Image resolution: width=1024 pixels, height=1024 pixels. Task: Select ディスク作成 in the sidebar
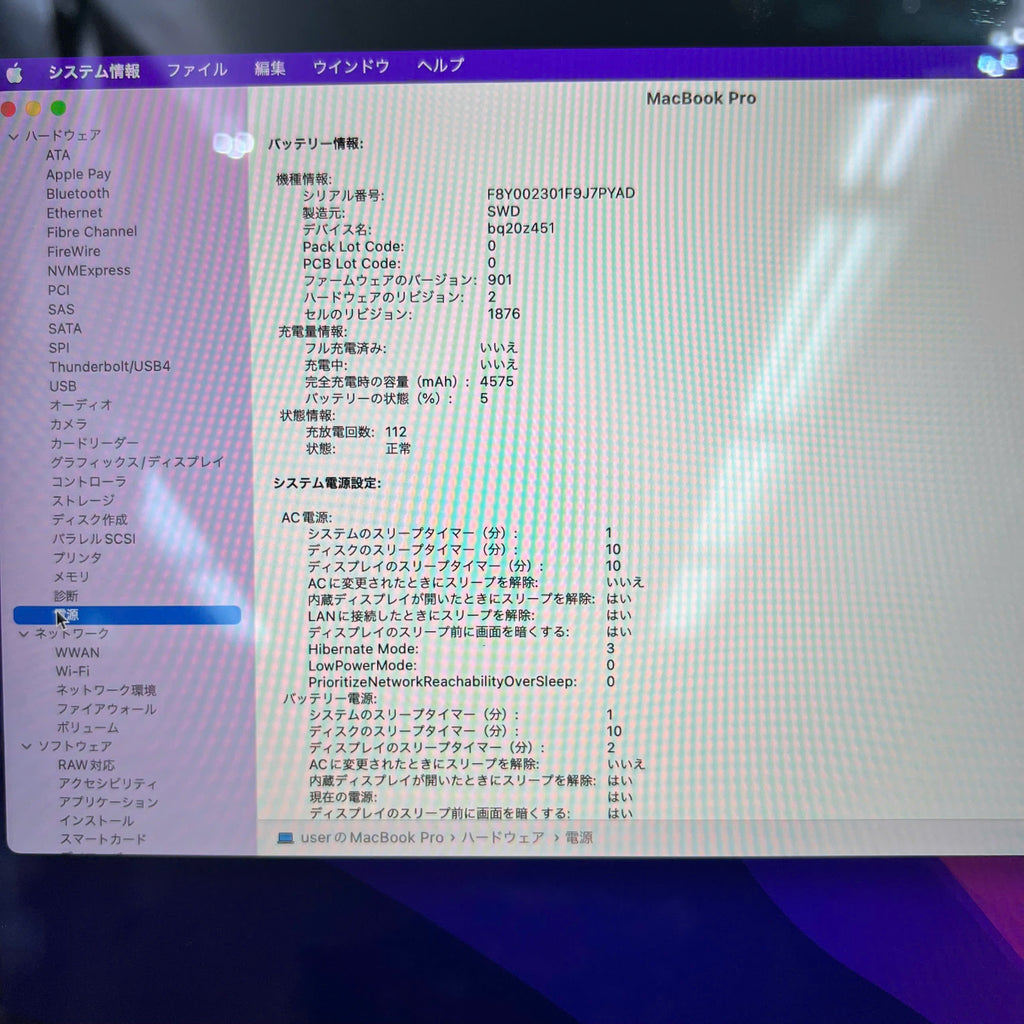[x=89, y=520]
